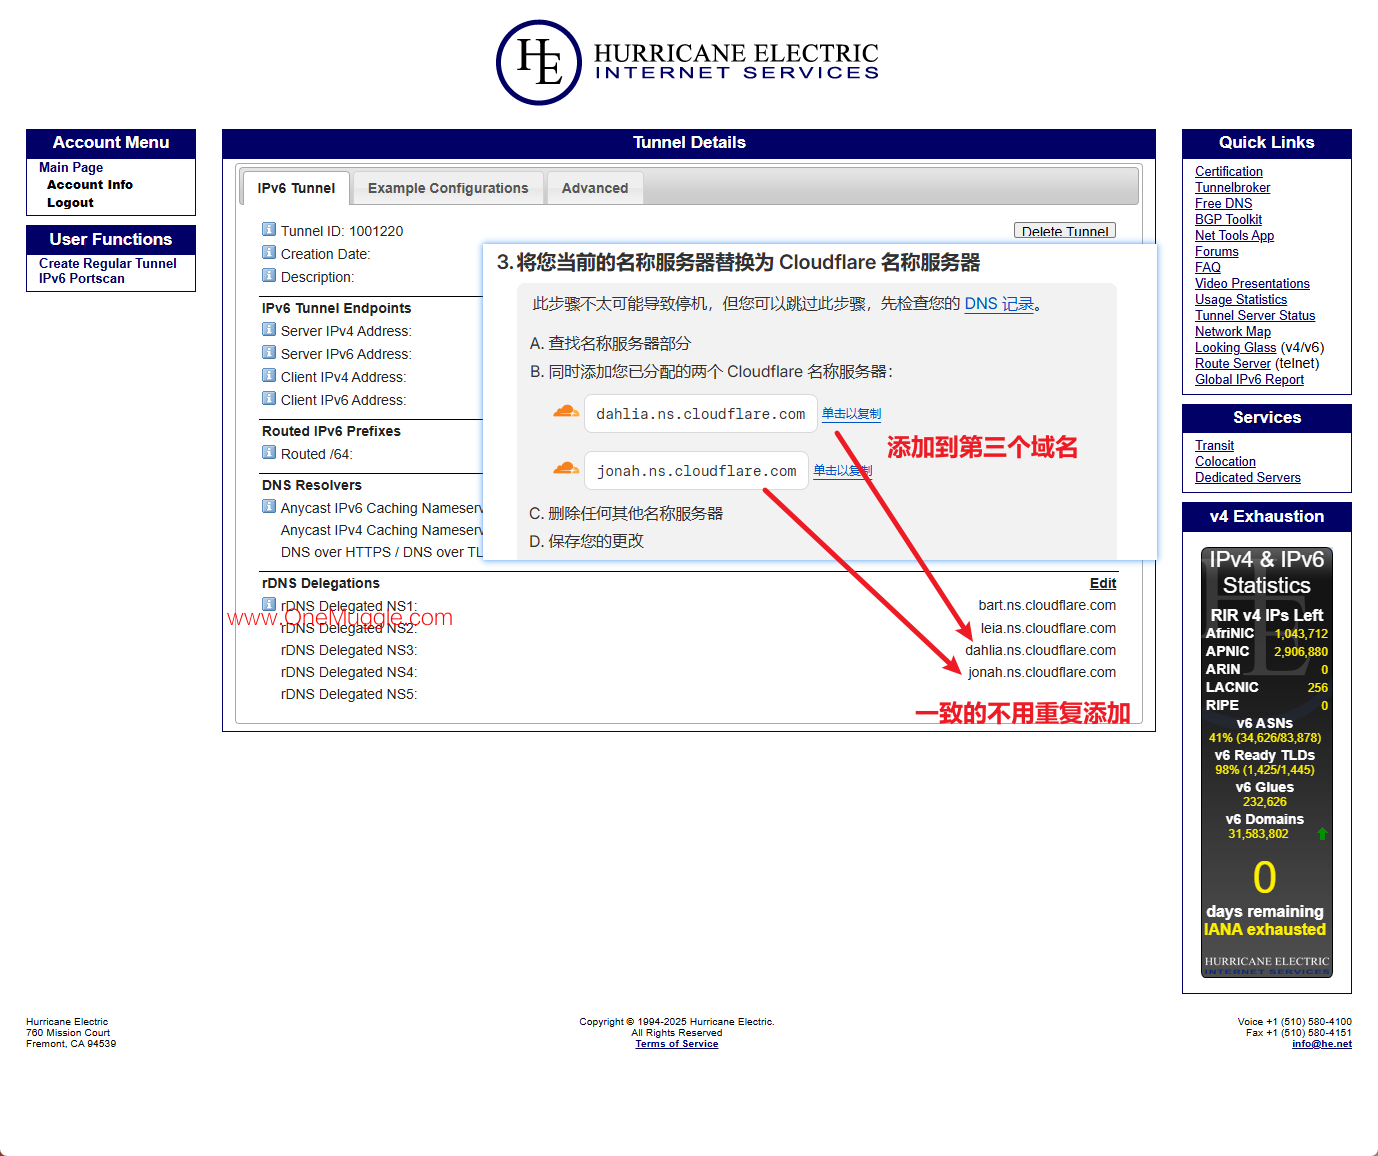Click the info icon beside Server IPv4 Address
1378x1156 pixels.
point(269,329)
